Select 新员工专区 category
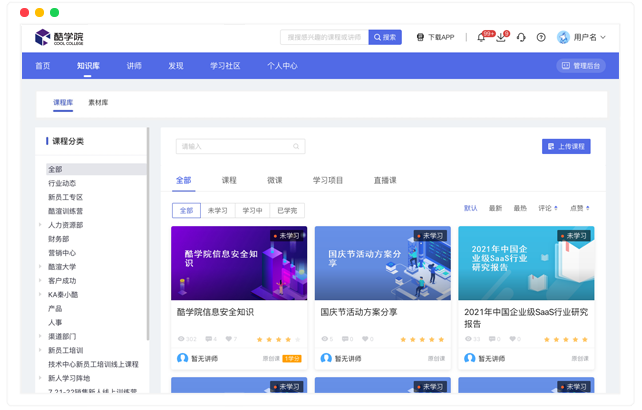Image resolution: width=642 pixels, height=410 pixels. (x=66, y=197)
